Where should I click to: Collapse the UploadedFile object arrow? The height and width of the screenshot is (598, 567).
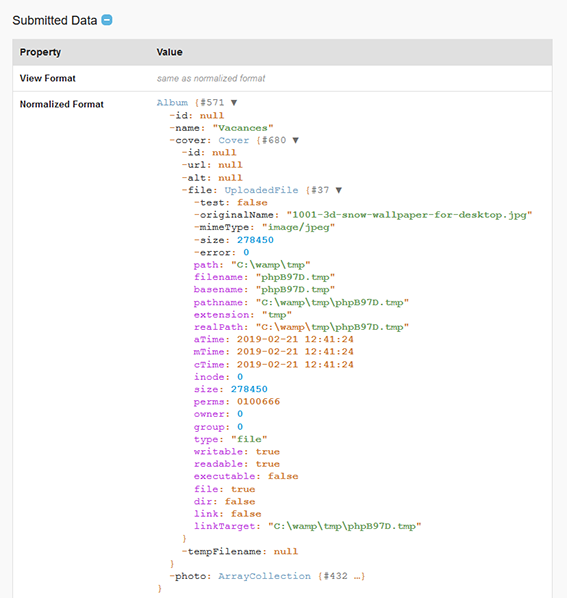click(339, 190)
